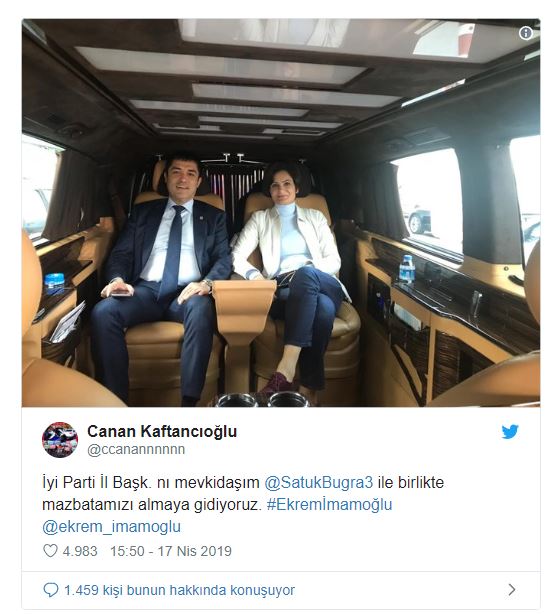Click the tweet text 'mazbatamızı almaya gidiyoruz'
The image size is (555, 614).
click(x=152, y=504)
